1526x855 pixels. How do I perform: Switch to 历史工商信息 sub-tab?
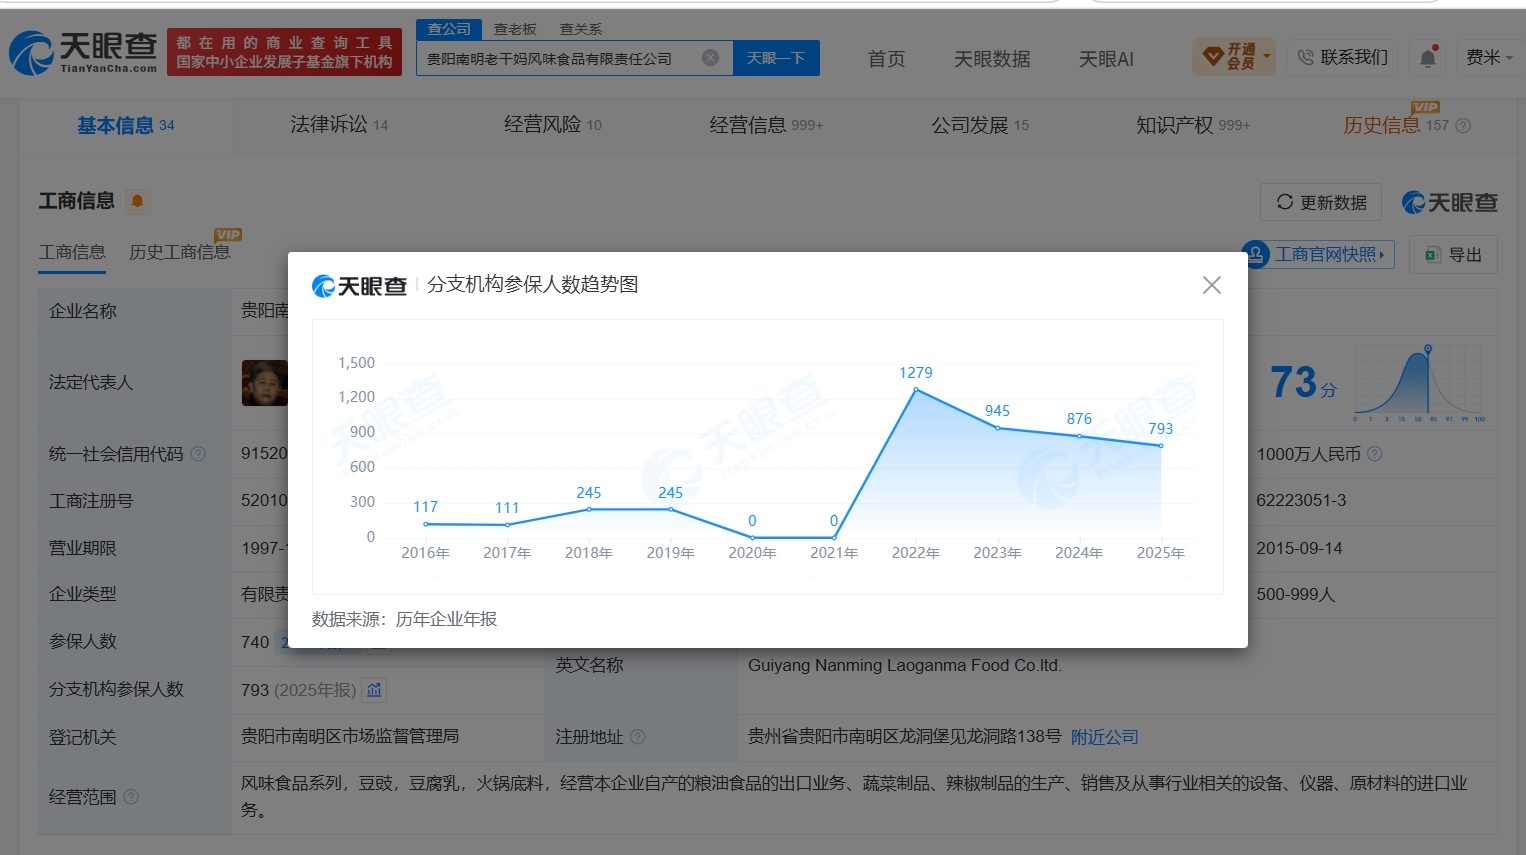[180, 252]
